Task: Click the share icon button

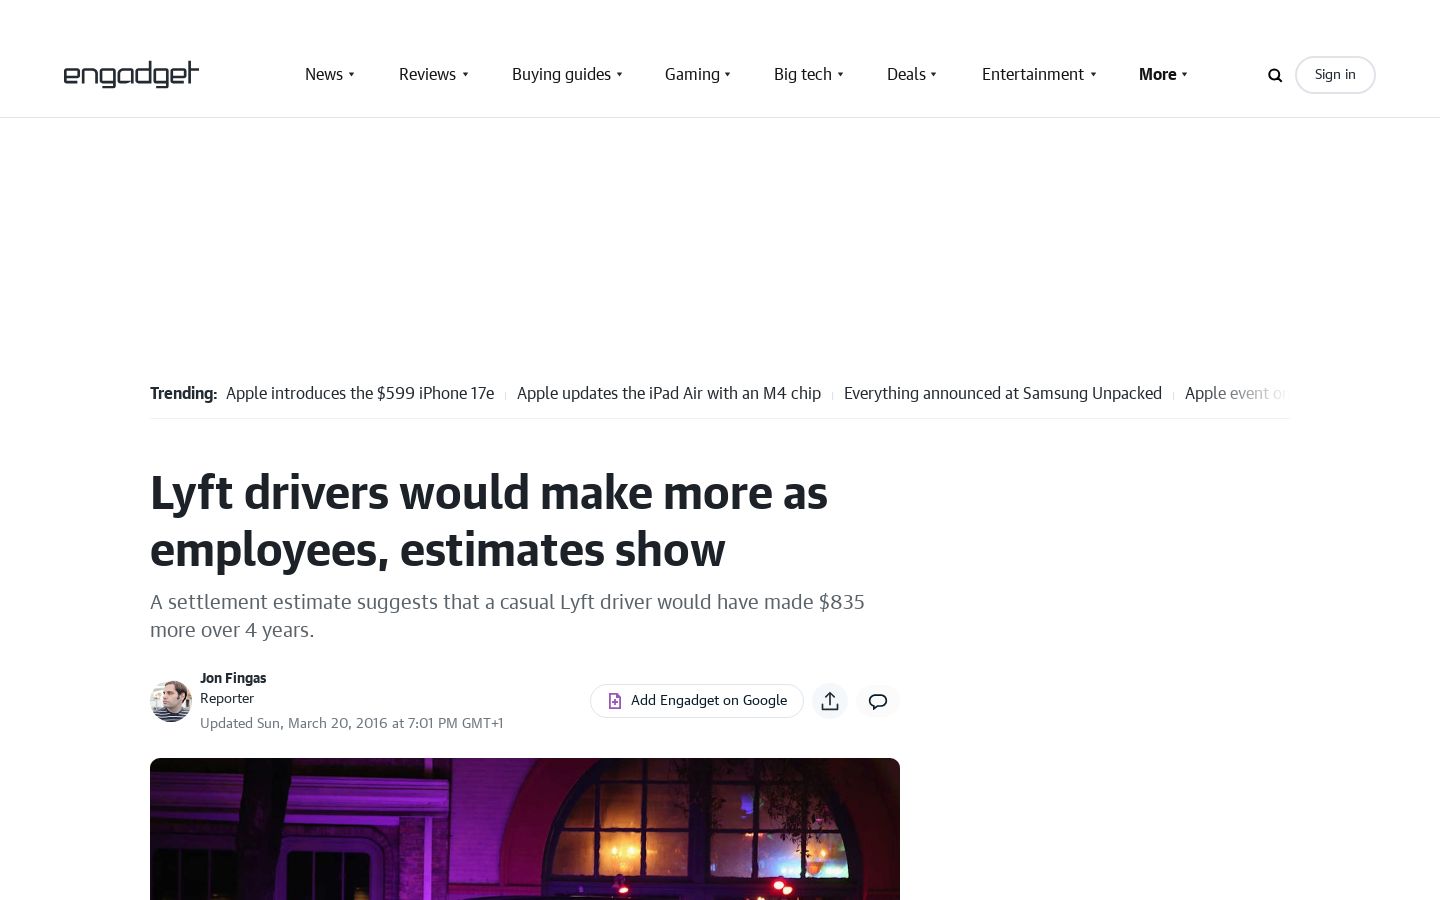Action: pos(830,701)
